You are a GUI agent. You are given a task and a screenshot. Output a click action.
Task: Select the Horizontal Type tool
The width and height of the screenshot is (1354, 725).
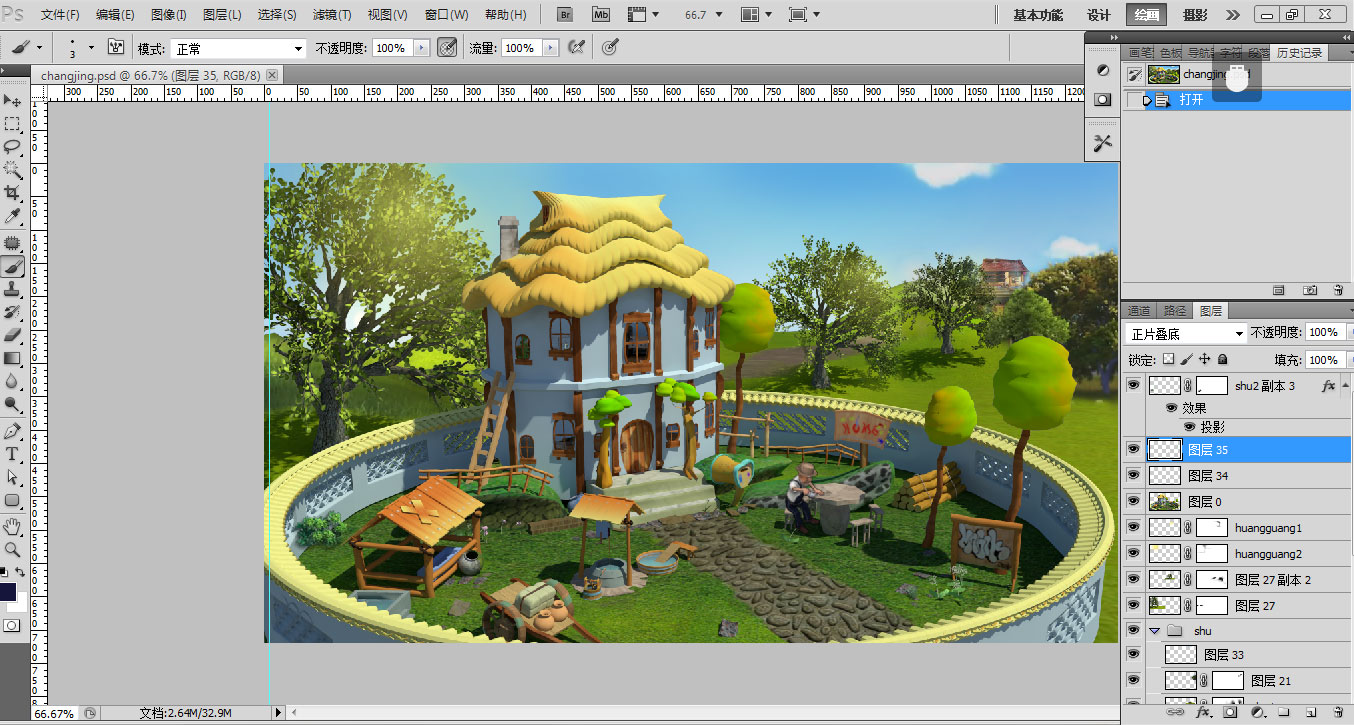[x=12, y=454]
